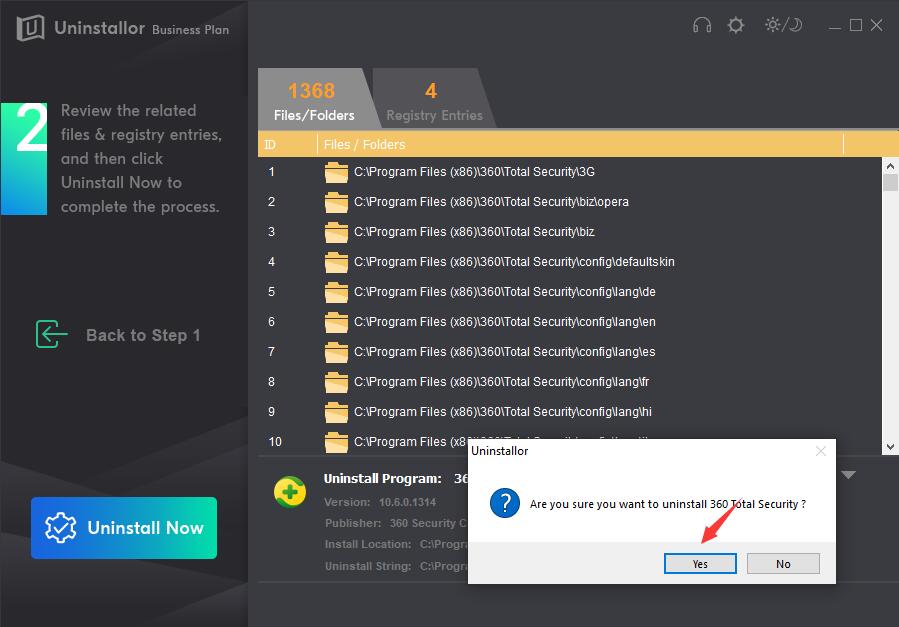Toggle light/dark theme mode
This screenshot has width=899, height=627.
[783, 26]
